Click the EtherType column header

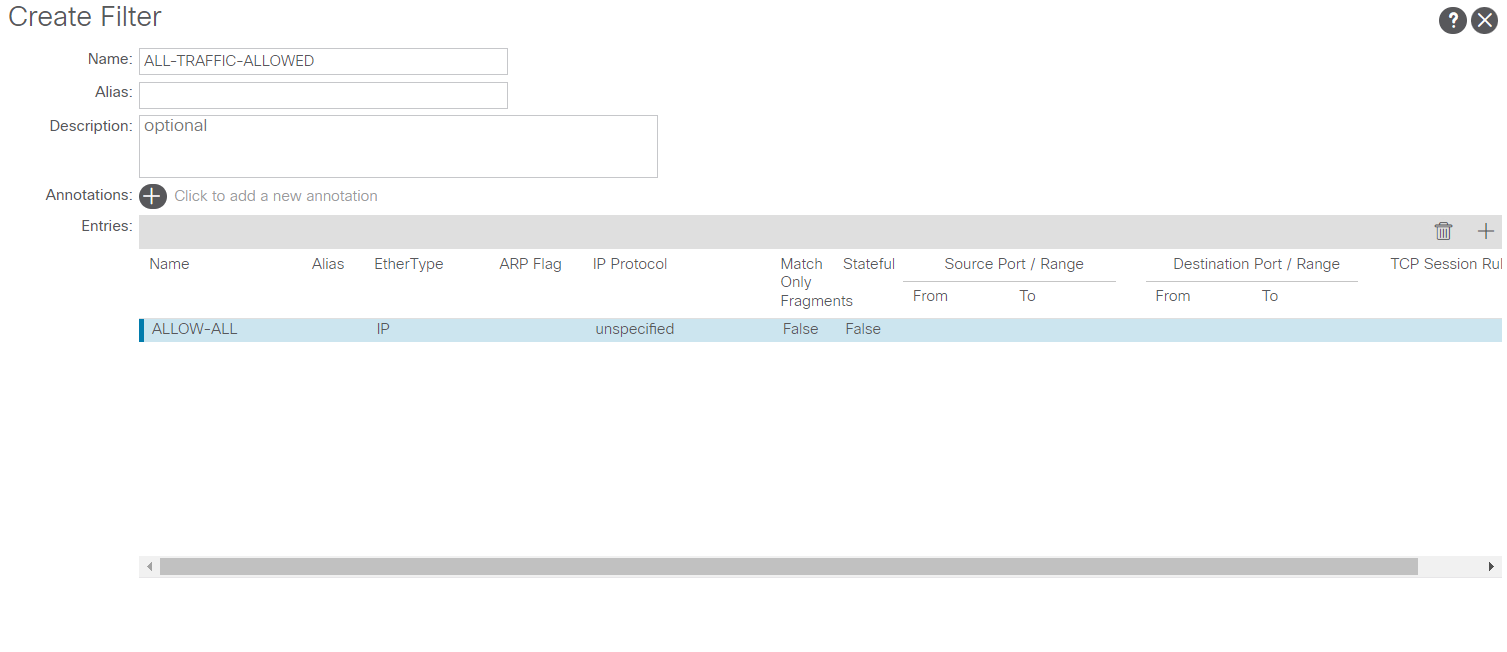click(x=408, y=264)
